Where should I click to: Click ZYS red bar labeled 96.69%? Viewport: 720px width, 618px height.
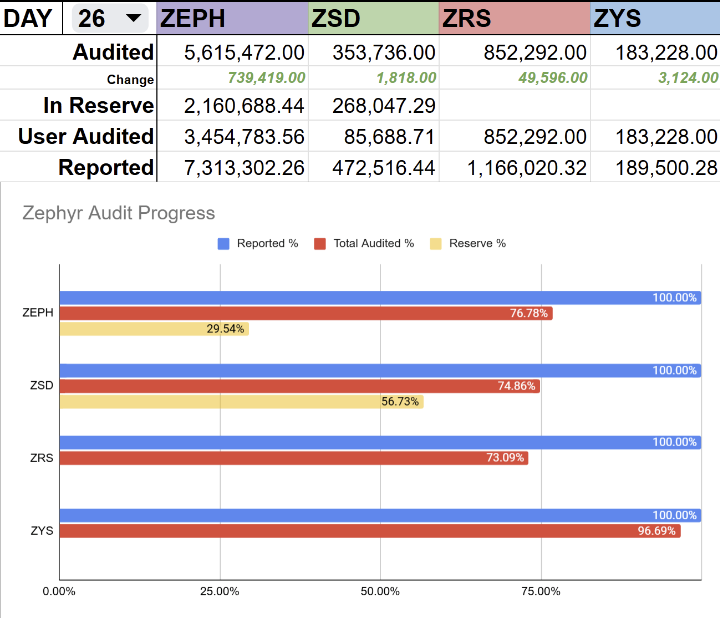(370, 531)
